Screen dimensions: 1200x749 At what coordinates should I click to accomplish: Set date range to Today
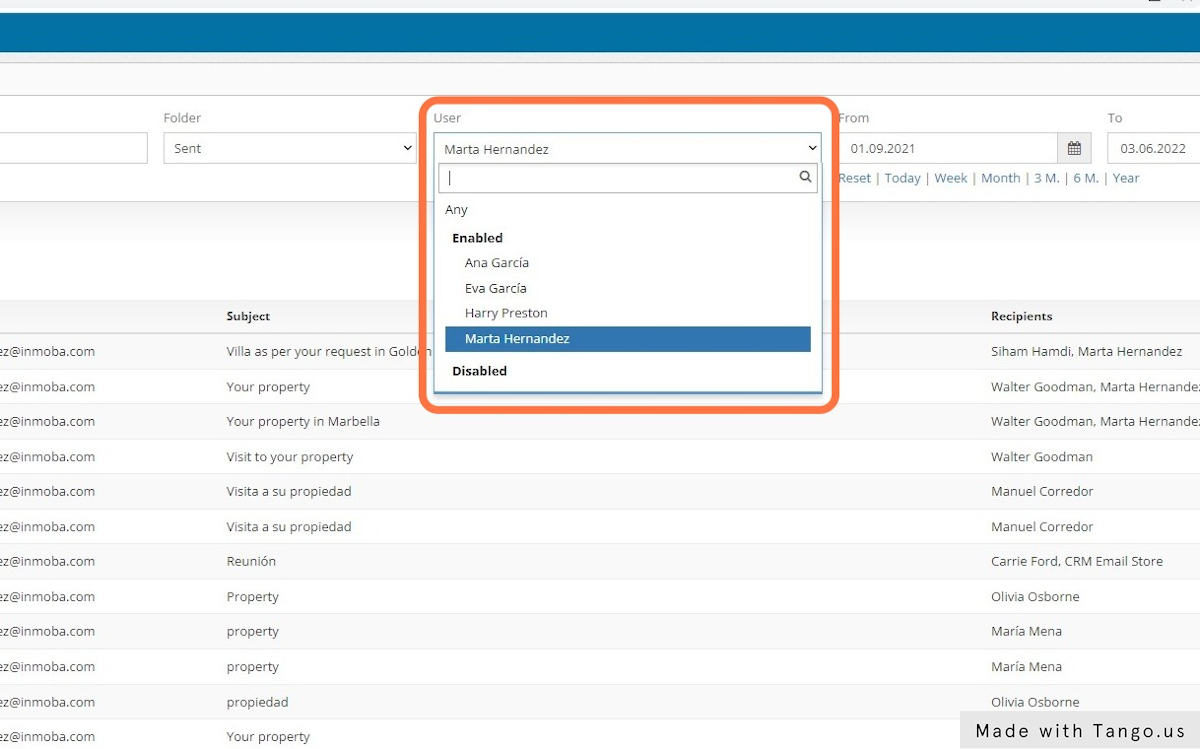pyautogui.click(x=902, y=178)
